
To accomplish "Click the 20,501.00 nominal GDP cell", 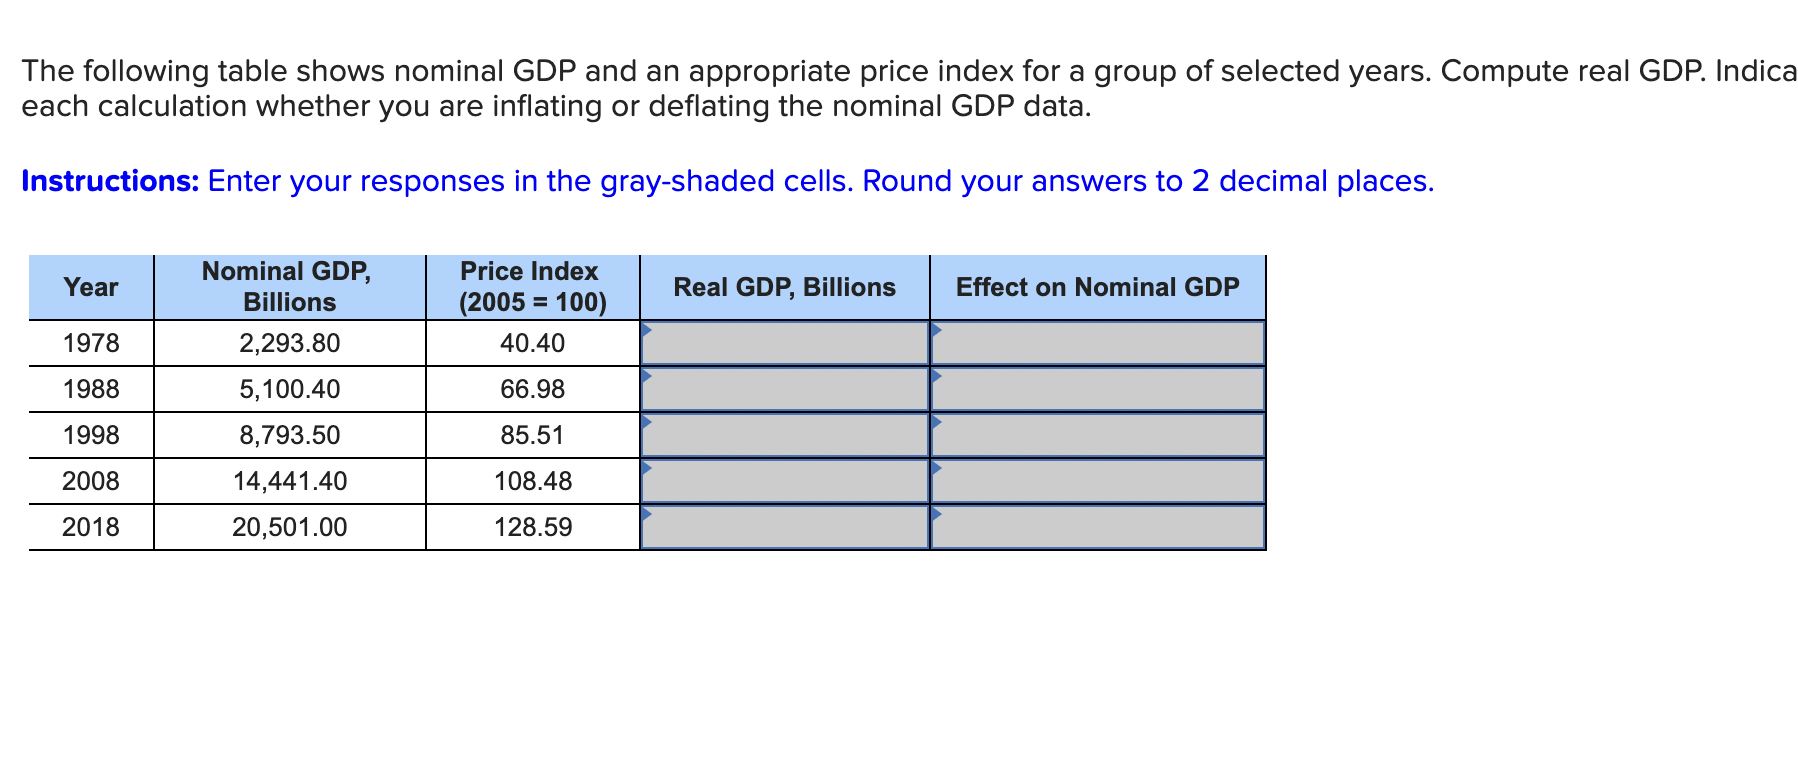I will (x=290, y=527).
